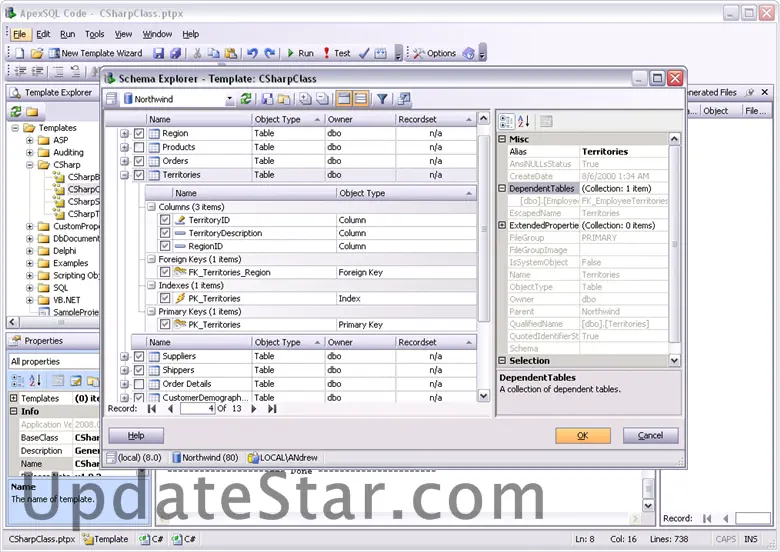
Task: Click Categorized icon in Schema Explorer property grid
Action: pos(506,121)
